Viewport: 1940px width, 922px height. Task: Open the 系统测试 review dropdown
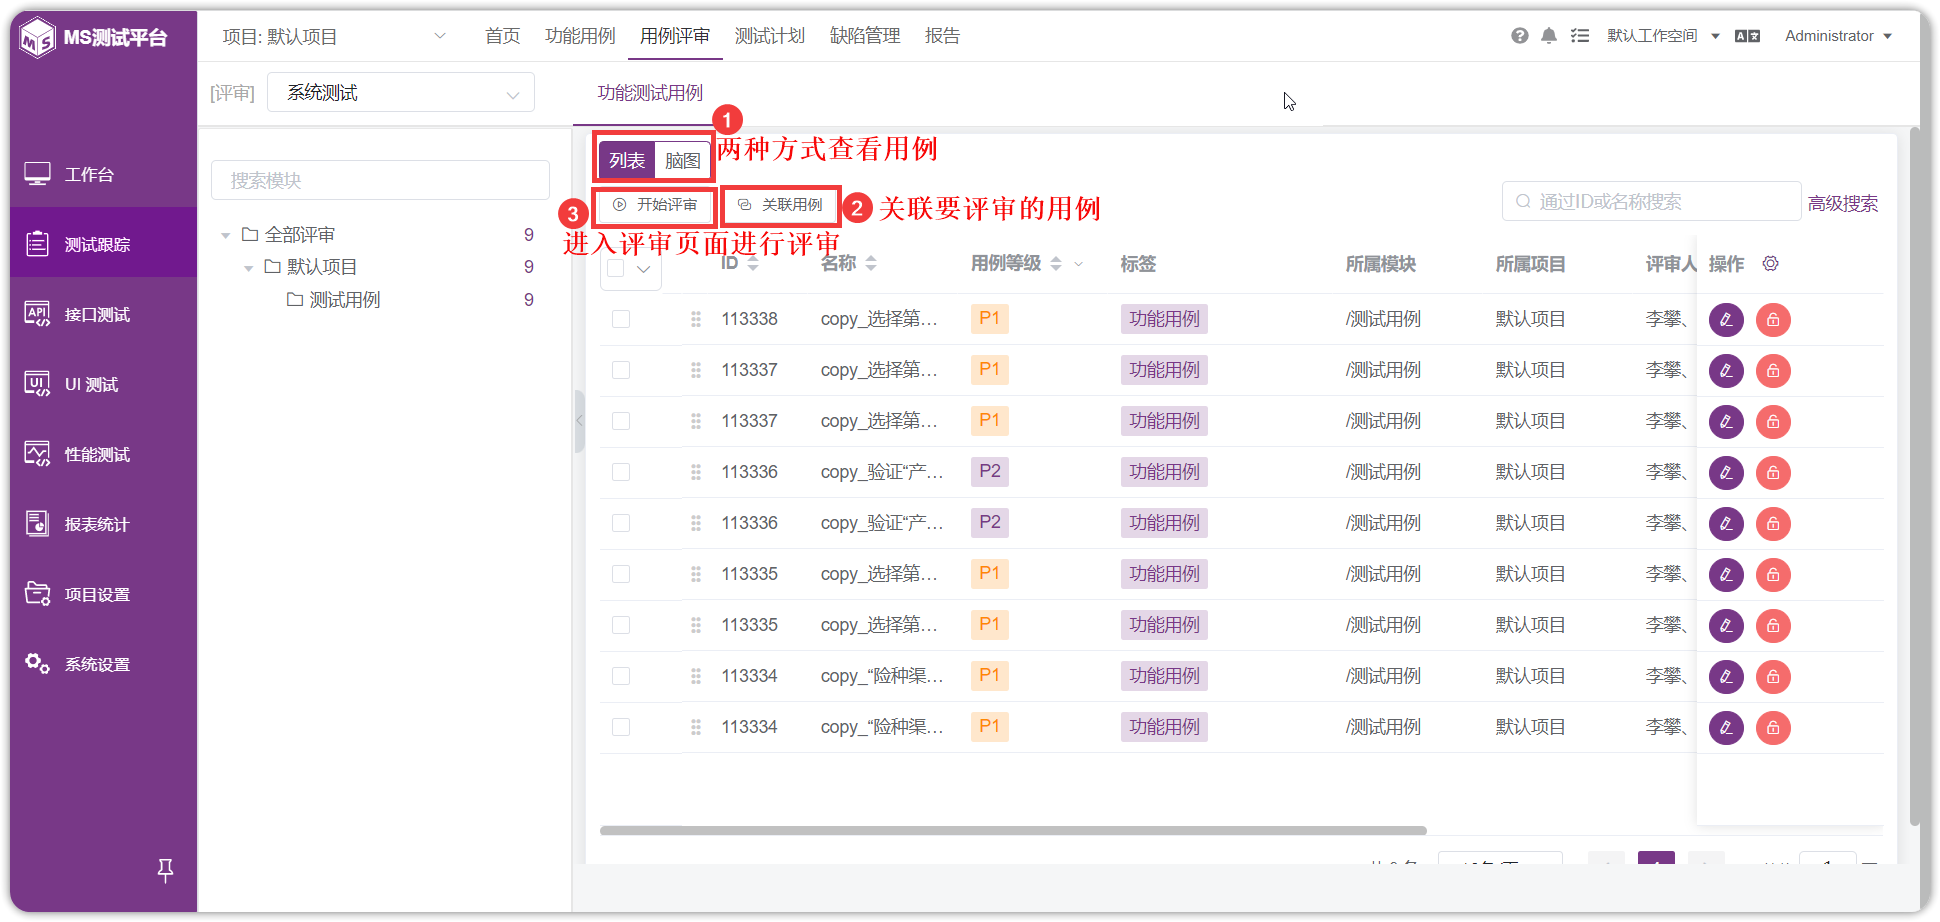[401, 93]
